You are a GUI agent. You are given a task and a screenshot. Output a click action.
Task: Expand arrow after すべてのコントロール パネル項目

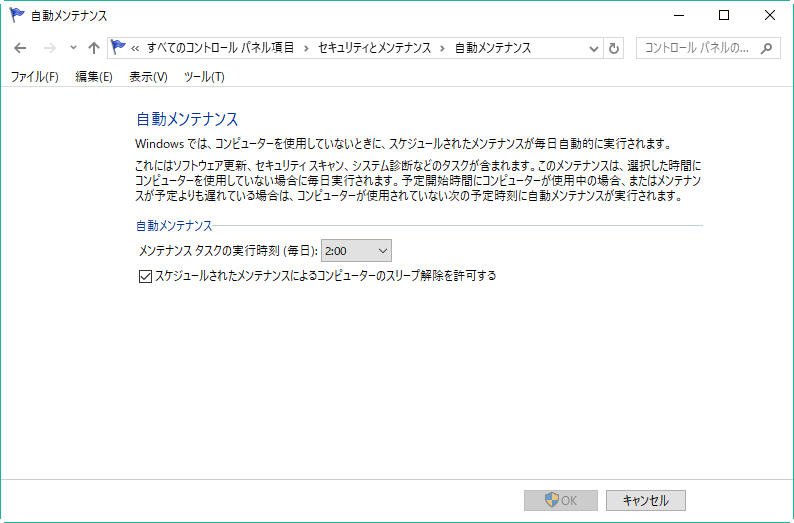306,48
